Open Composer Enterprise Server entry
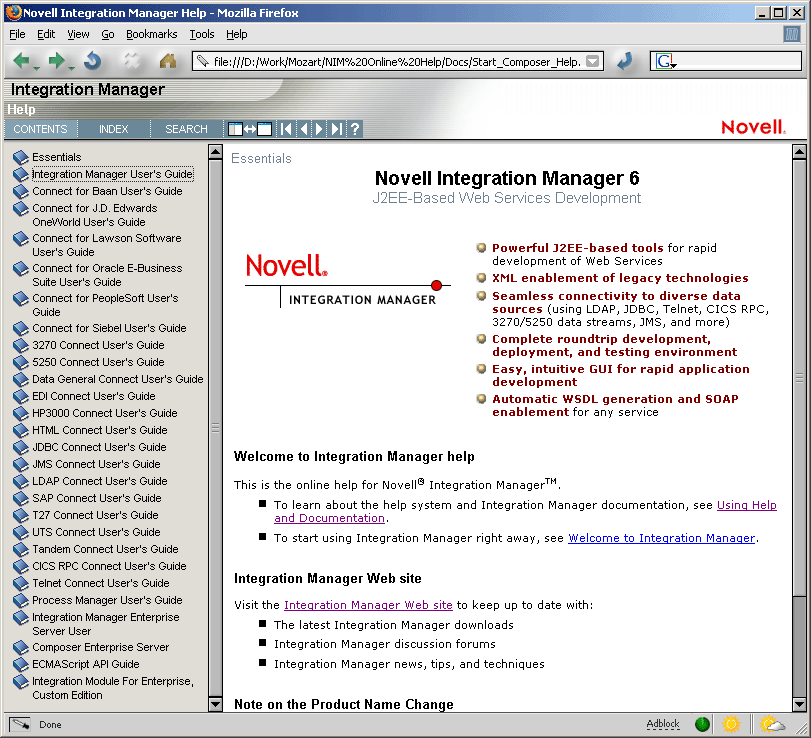 (x=101, y=647)
